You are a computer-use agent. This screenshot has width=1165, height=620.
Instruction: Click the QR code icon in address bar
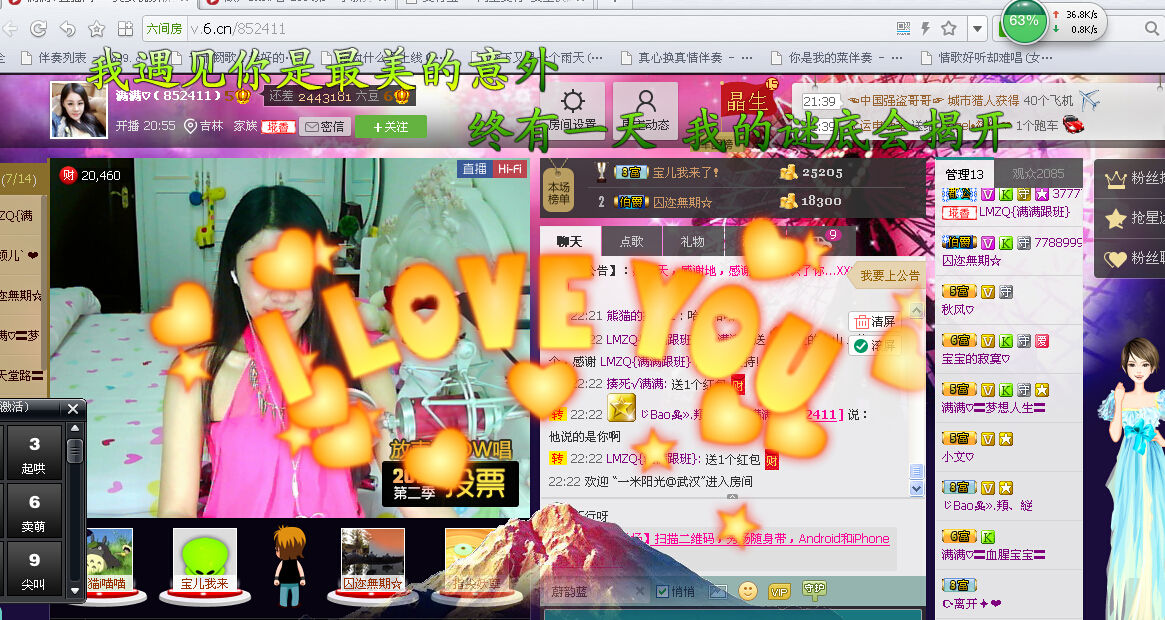click(903, 29)
